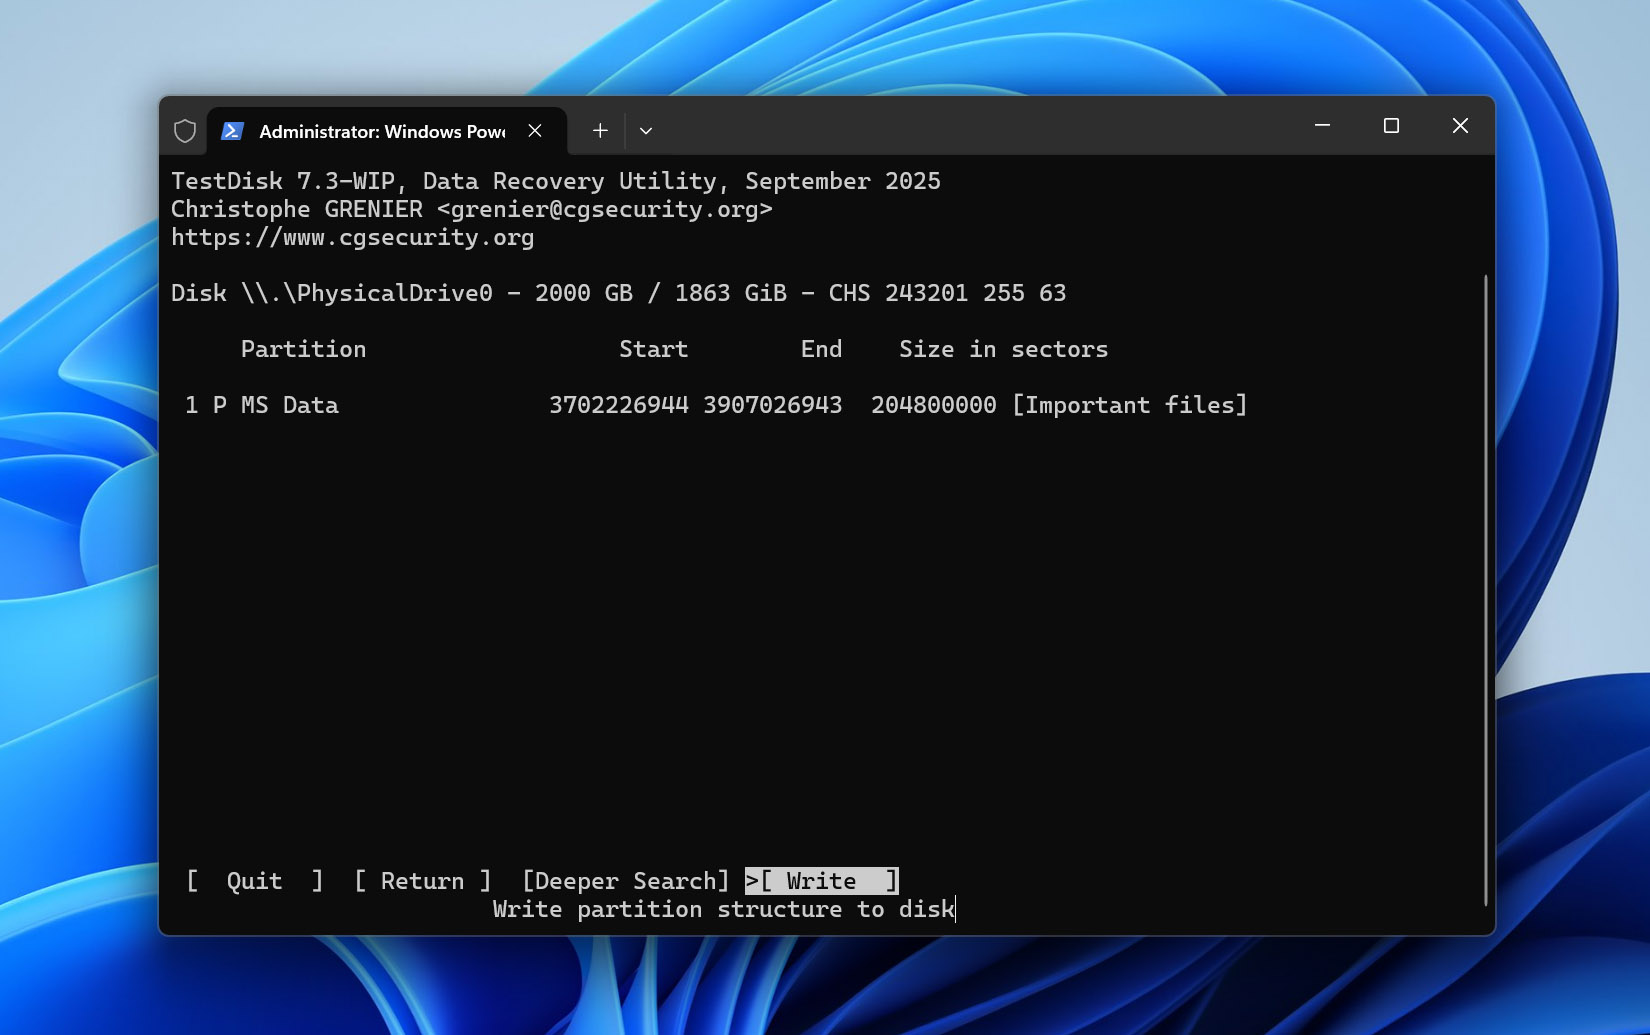Maximize the terminal window

1391,125
